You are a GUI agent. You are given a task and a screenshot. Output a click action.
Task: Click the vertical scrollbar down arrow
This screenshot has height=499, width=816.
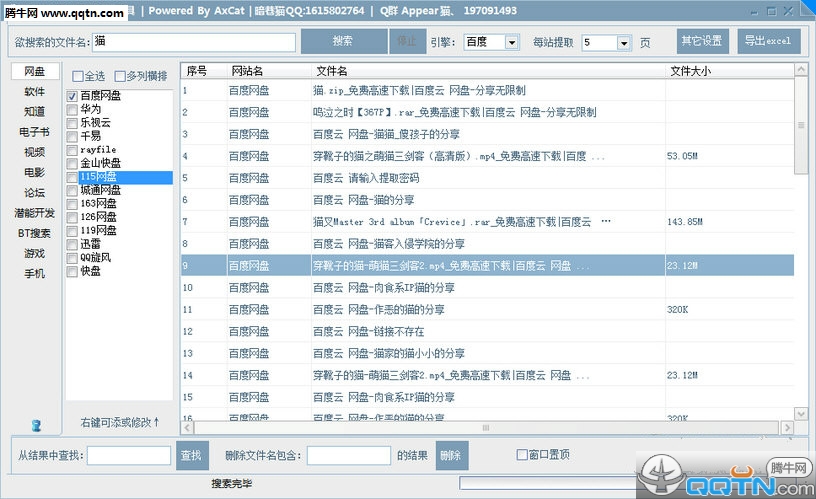[x=800, y=414]
